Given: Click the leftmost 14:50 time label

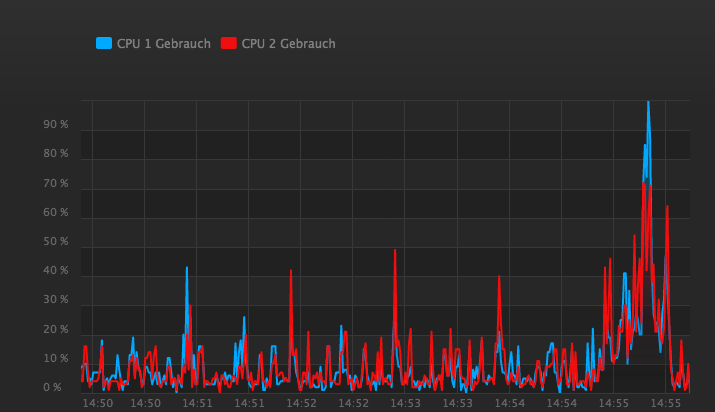Looking at the screenshot, I should point(97,403).
